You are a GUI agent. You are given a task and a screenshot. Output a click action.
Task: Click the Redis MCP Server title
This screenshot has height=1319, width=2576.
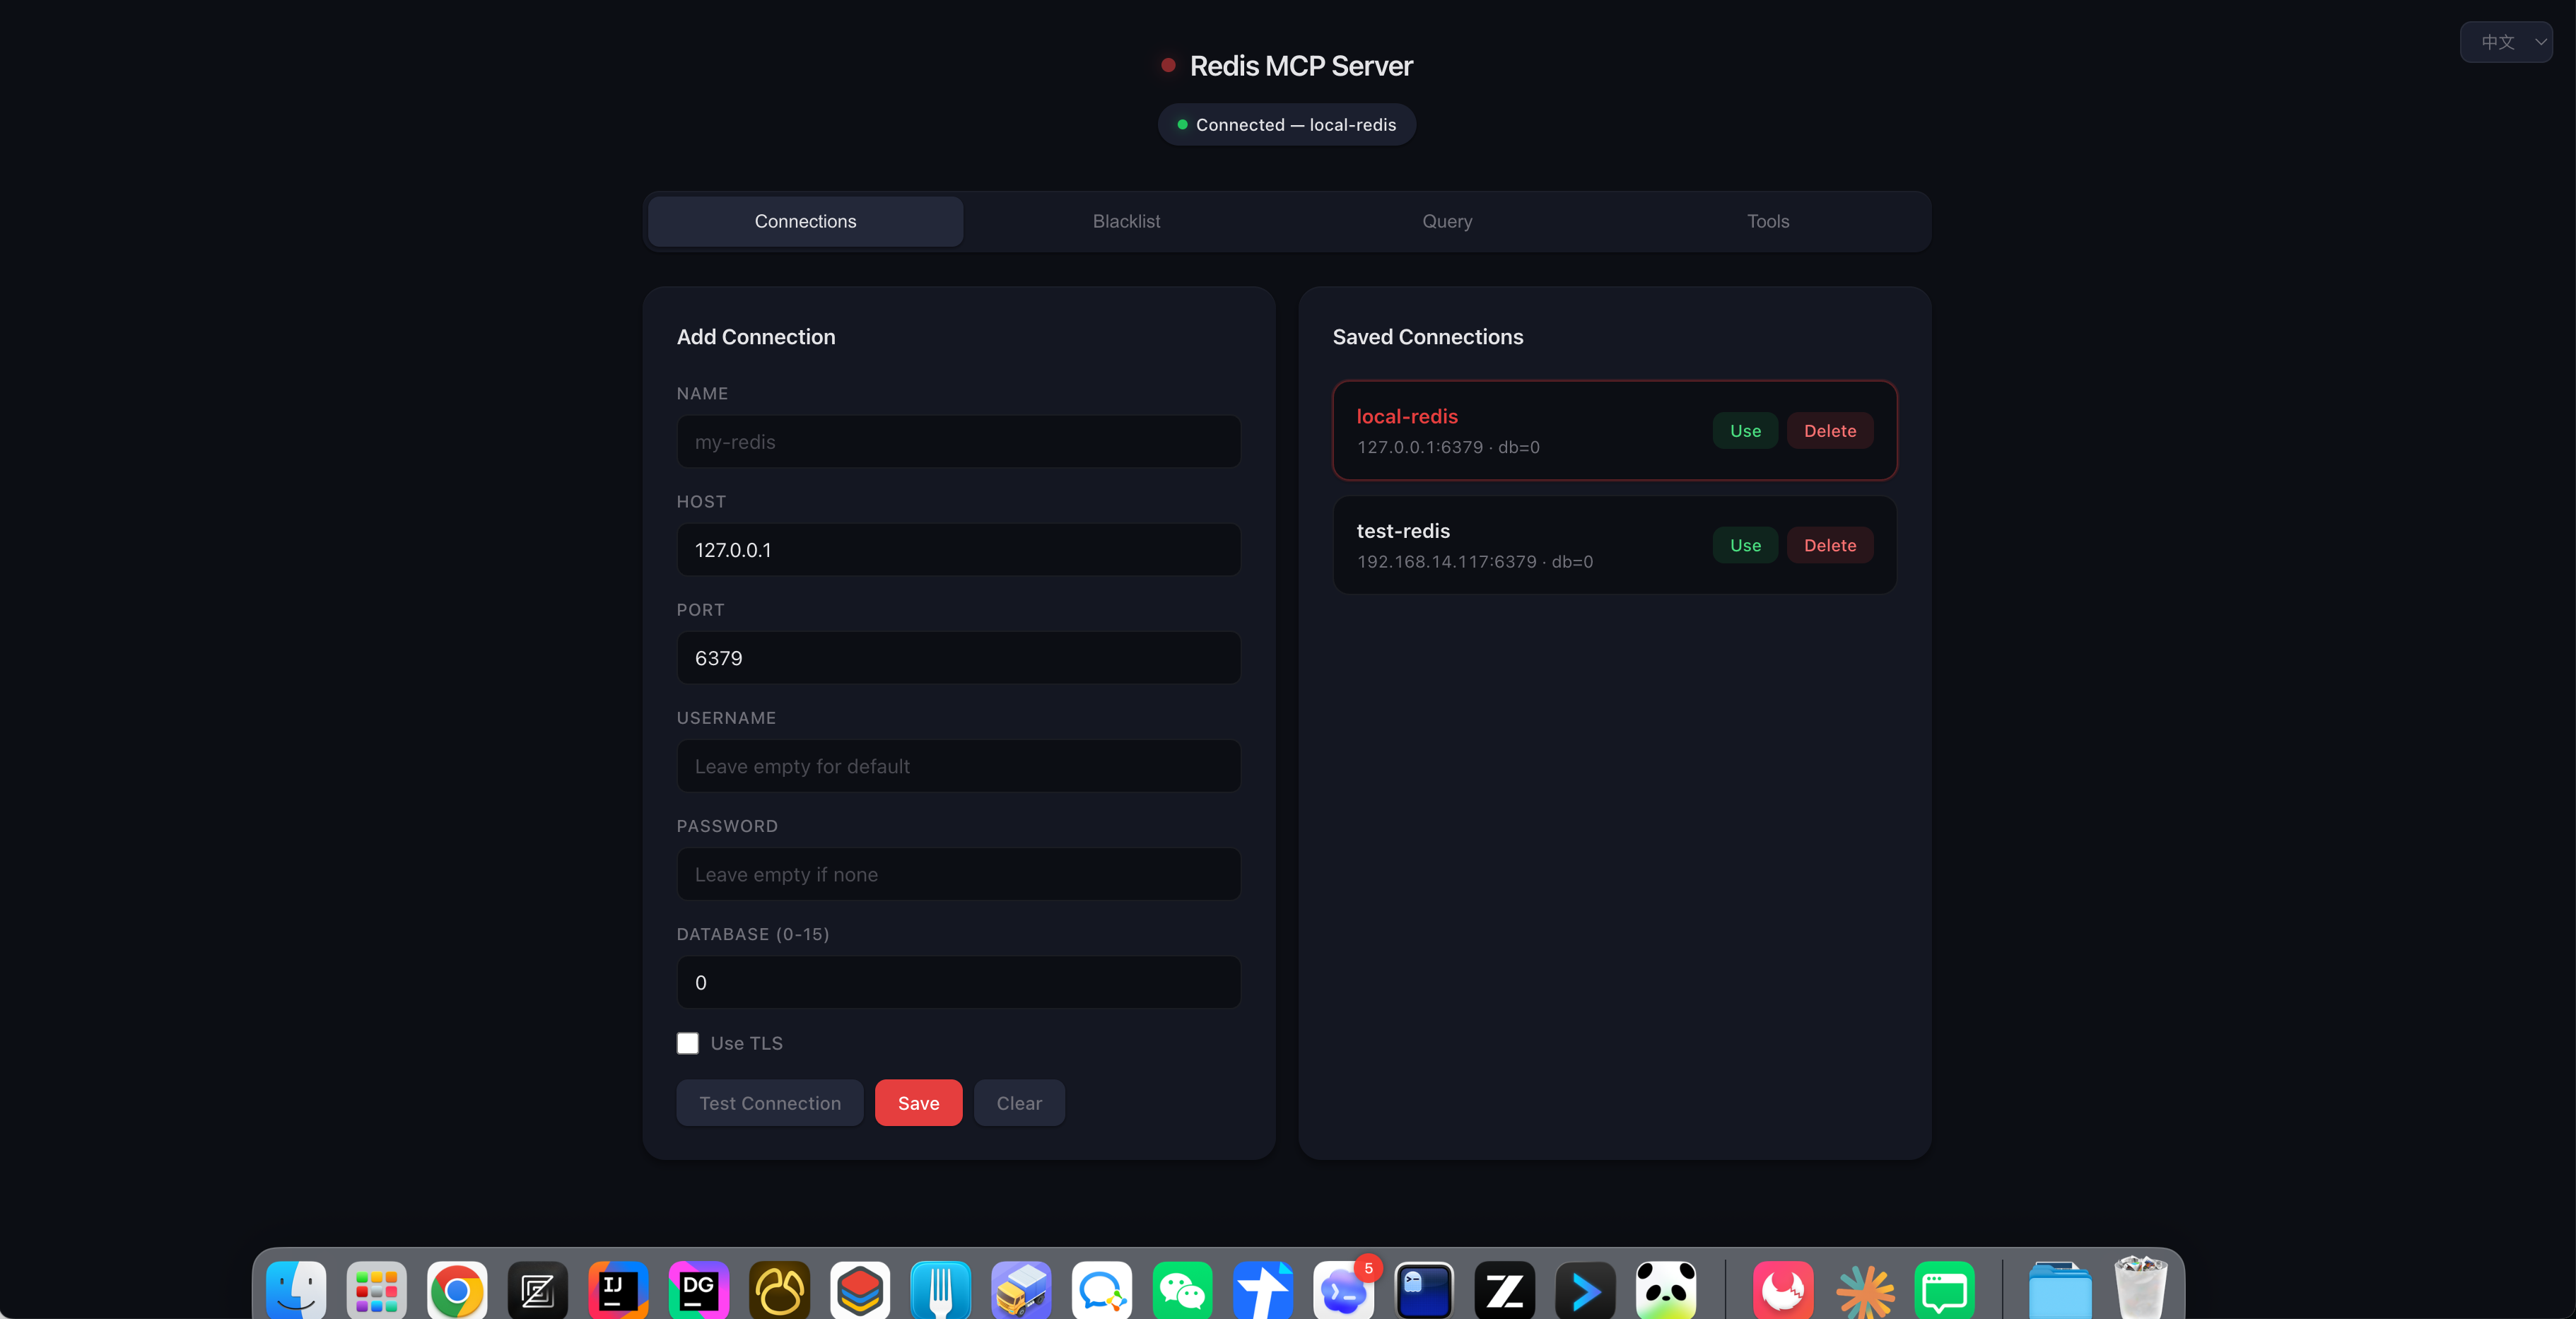[x=1301, y=66]
